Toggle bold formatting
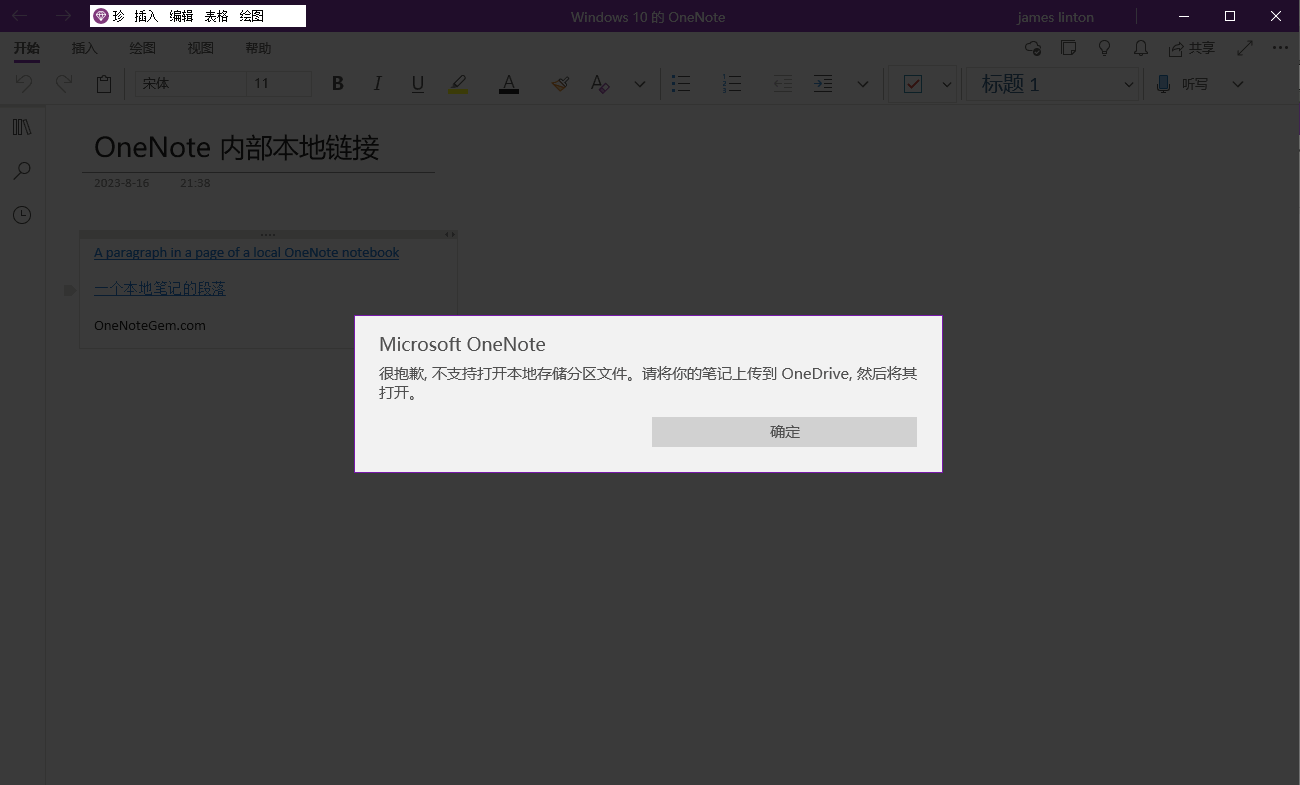1300x785 pixels. (x=338, y=84)
